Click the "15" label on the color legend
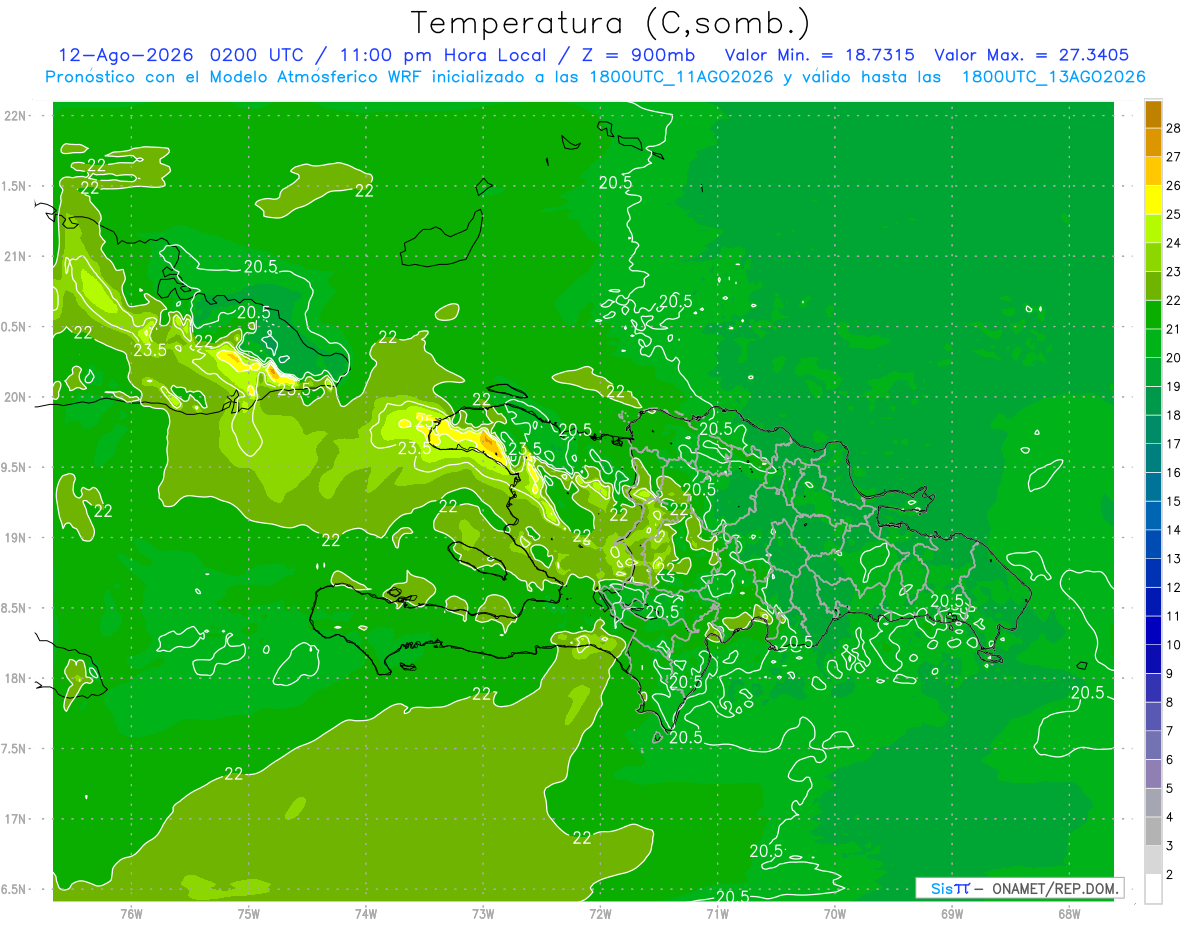1200x927 pixels. 1173,501
